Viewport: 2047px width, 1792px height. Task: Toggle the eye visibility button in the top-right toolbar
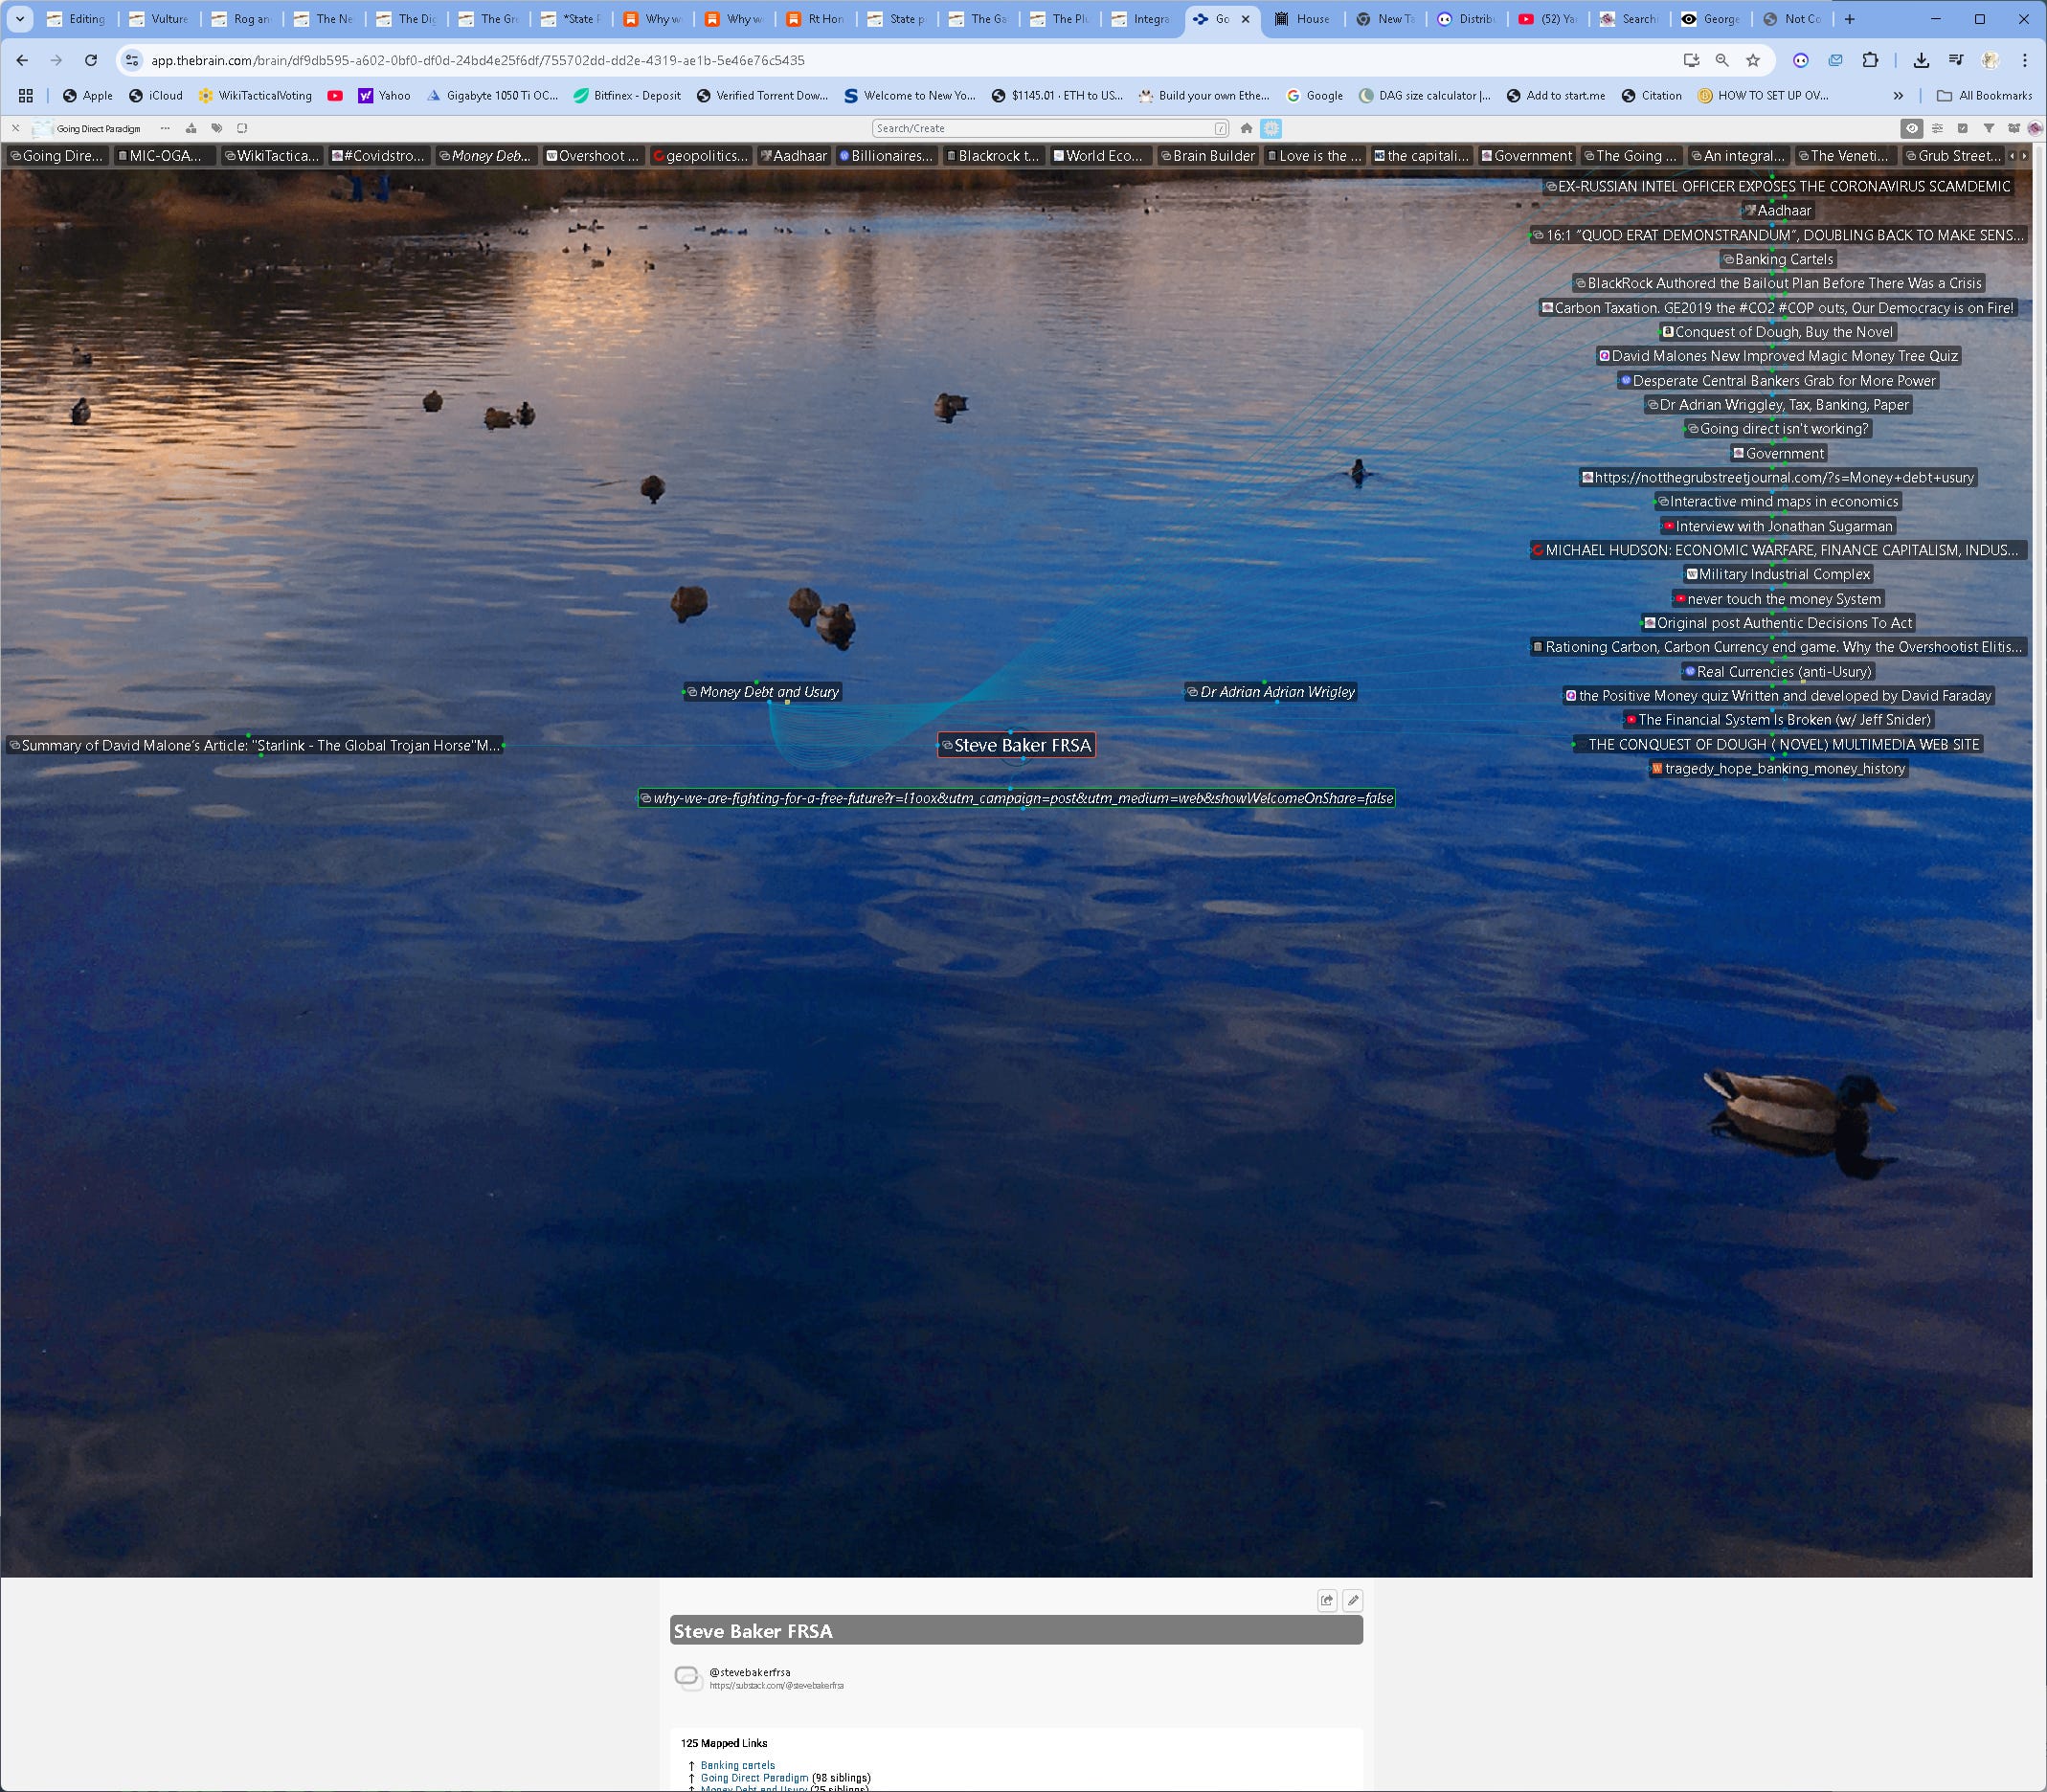pyautogui.click(x=1911, y=128)
